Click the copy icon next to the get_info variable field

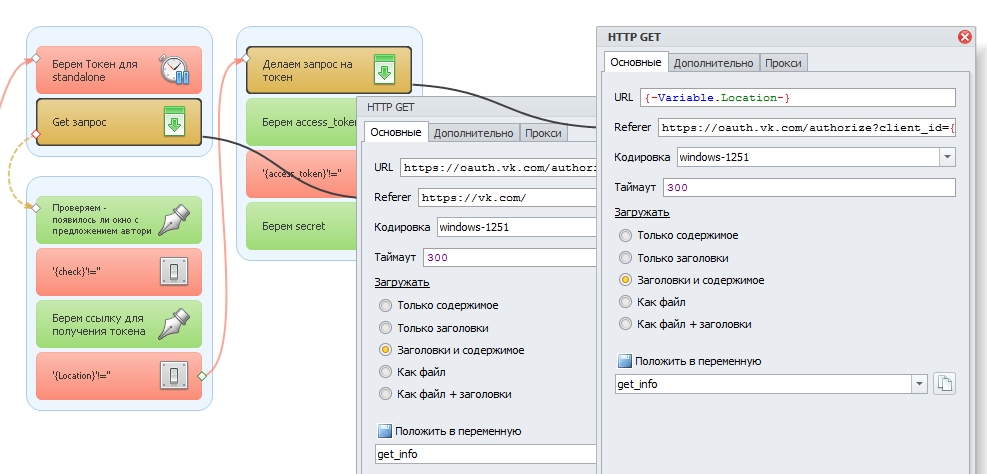coord(945,383)
